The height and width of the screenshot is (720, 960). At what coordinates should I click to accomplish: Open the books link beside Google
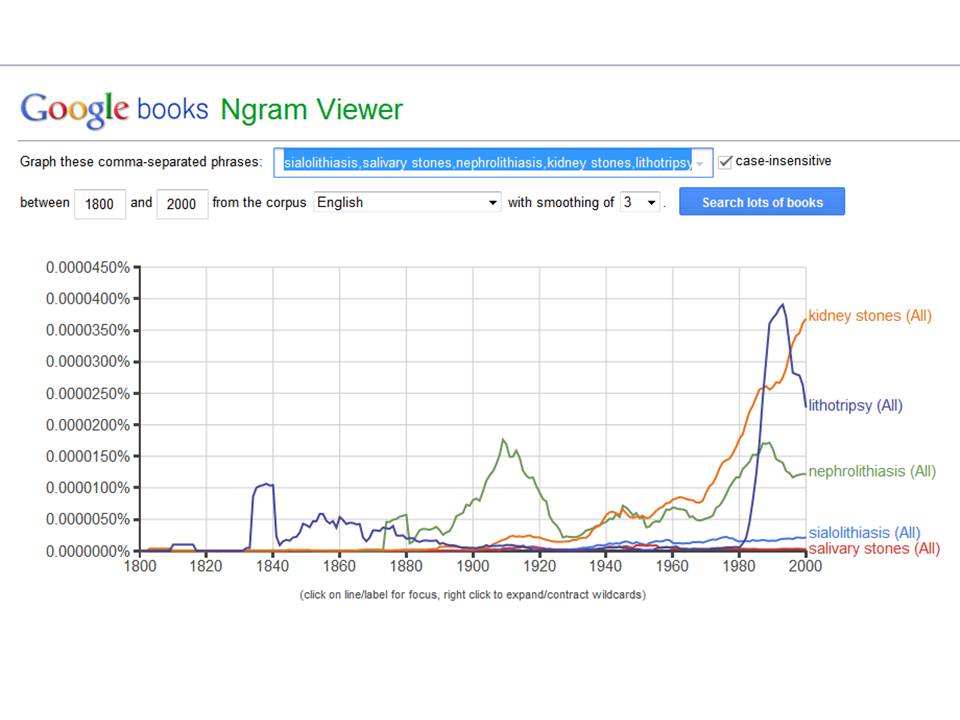173,110
